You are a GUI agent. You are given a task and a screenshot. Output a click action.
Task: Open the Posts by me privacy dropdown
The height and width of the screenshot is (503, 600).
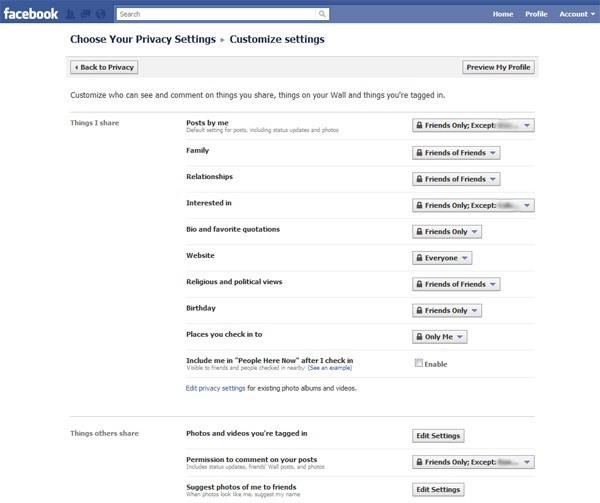(473, 126)
